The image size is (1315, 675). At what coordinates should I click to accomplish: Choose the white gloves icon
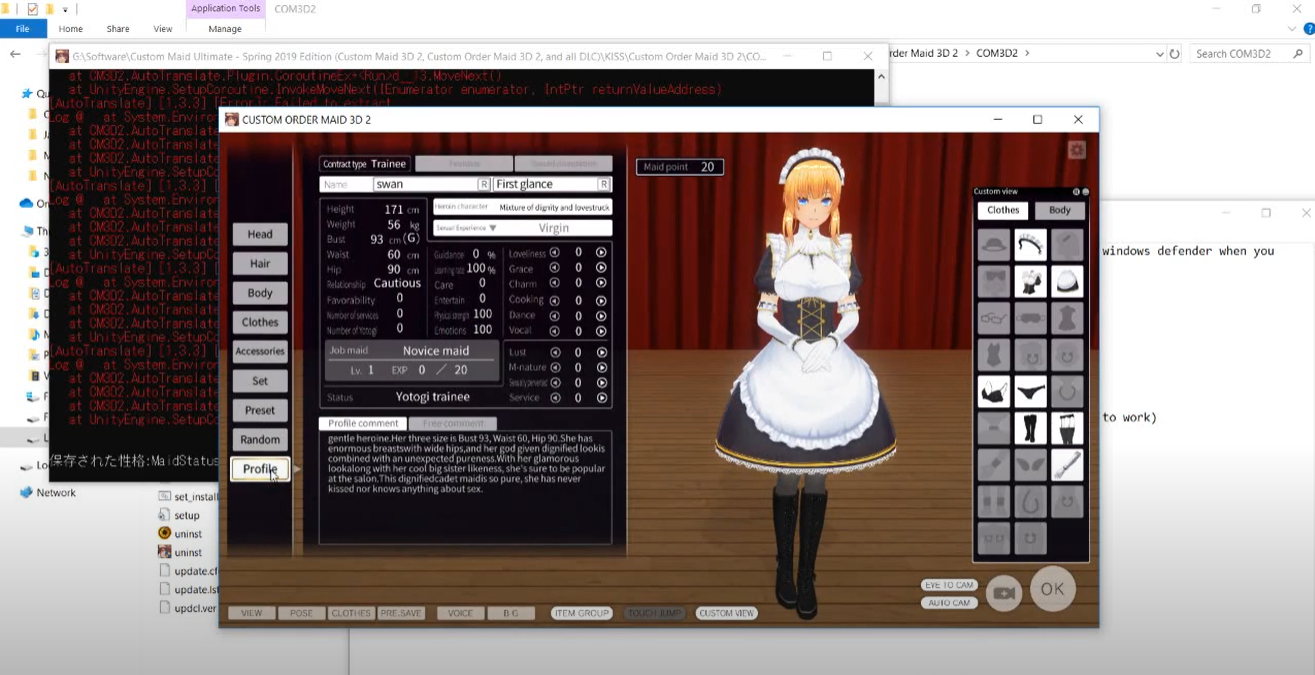point(1067,465)
